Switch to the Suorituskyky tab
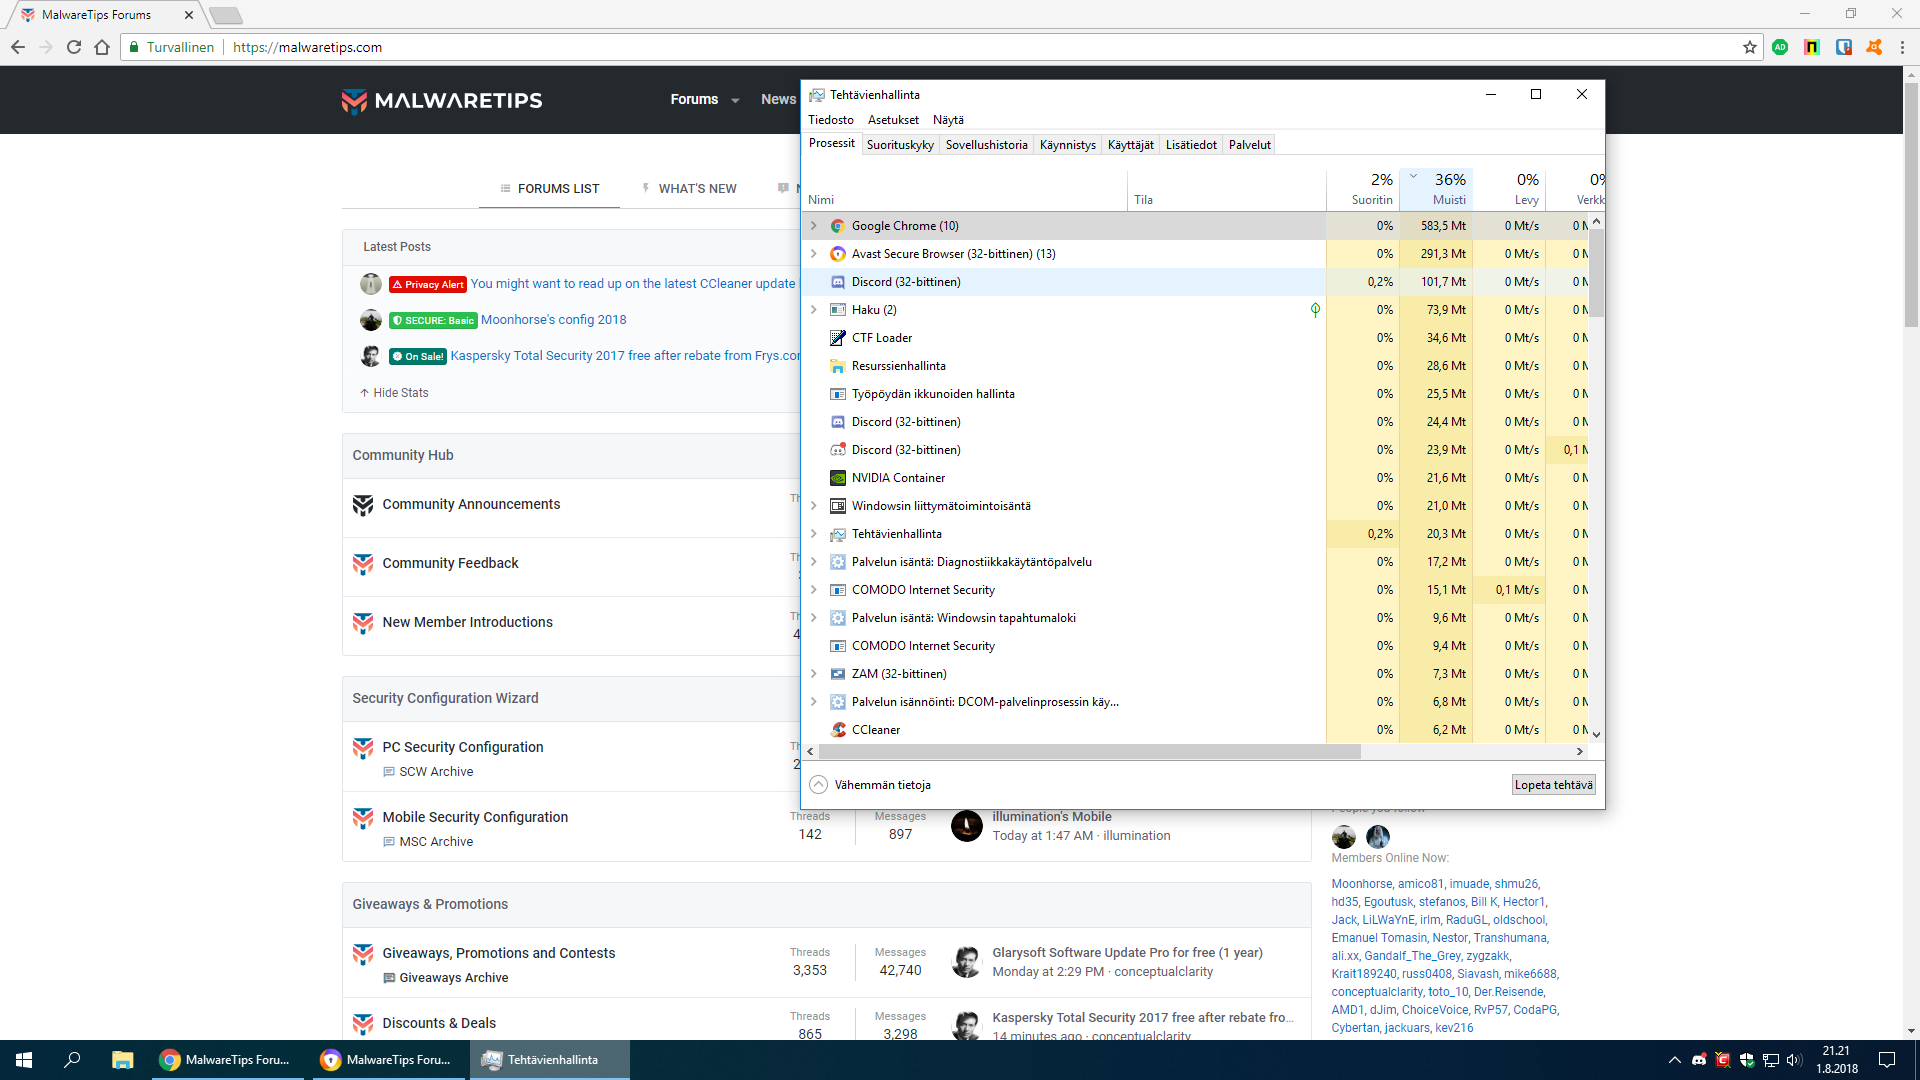The height and width of the screenshot is (1080, 1920). coord(900,145)
